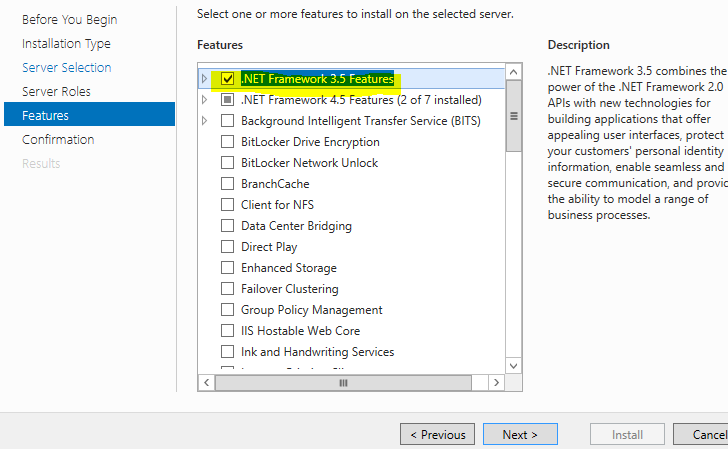This screenshot has width=728, height=449.
Task: Click the Previous button
Action: [437, 435]
